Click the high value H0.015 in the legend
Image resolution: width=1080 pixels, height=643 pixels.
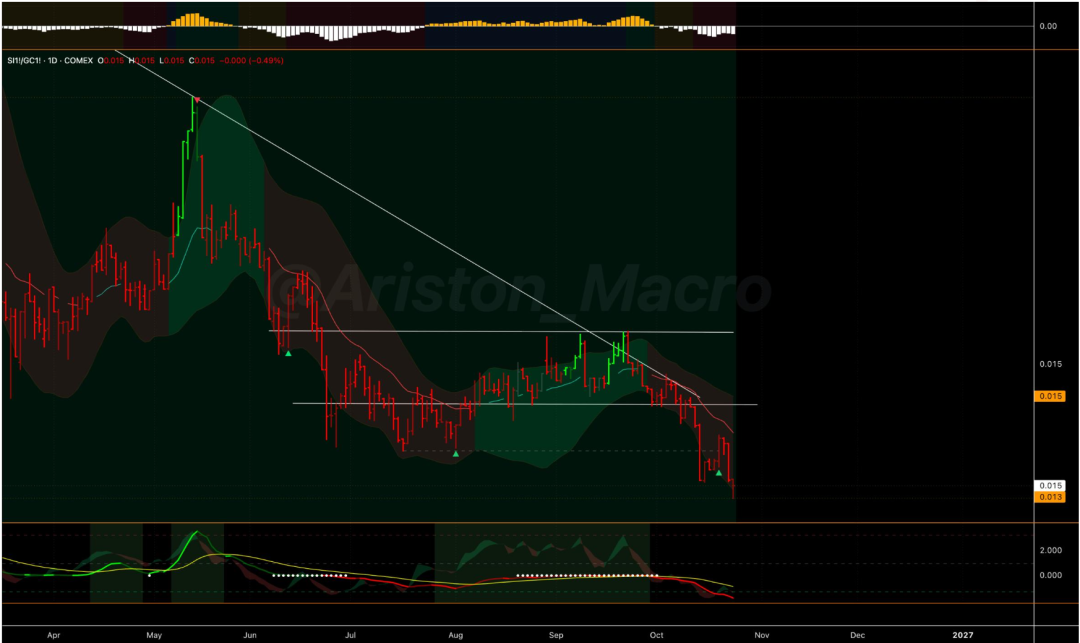(143, 61)
